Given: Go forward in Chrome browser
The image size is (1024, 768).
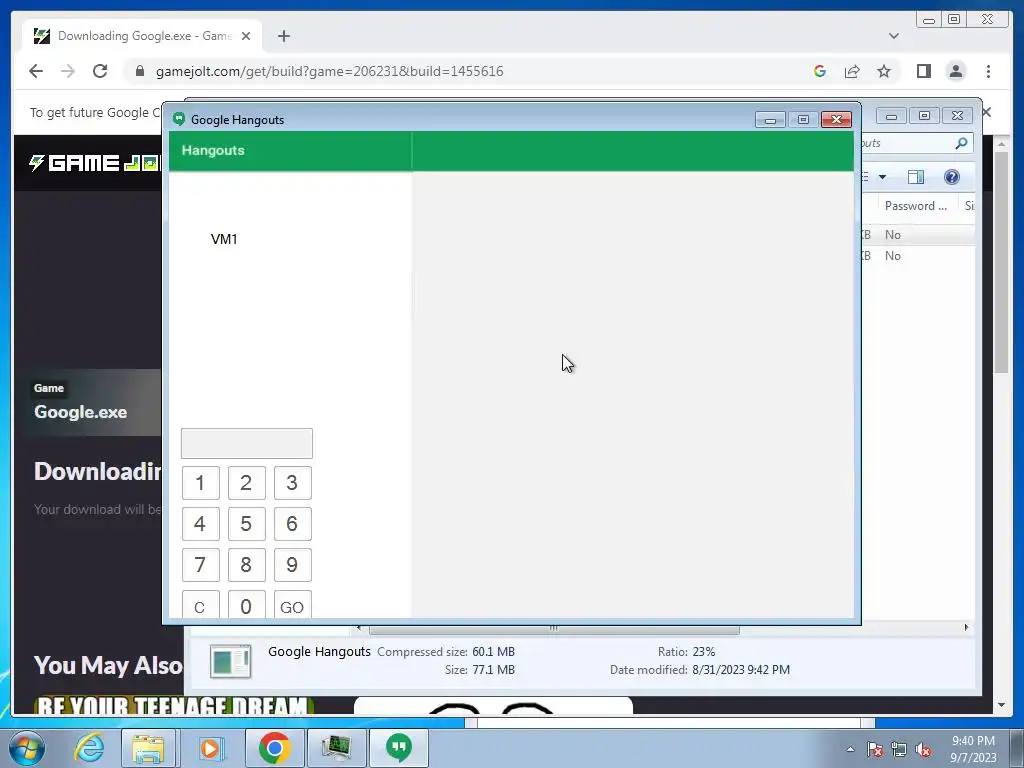Looking at the screenshot, I should coord(68,71).
